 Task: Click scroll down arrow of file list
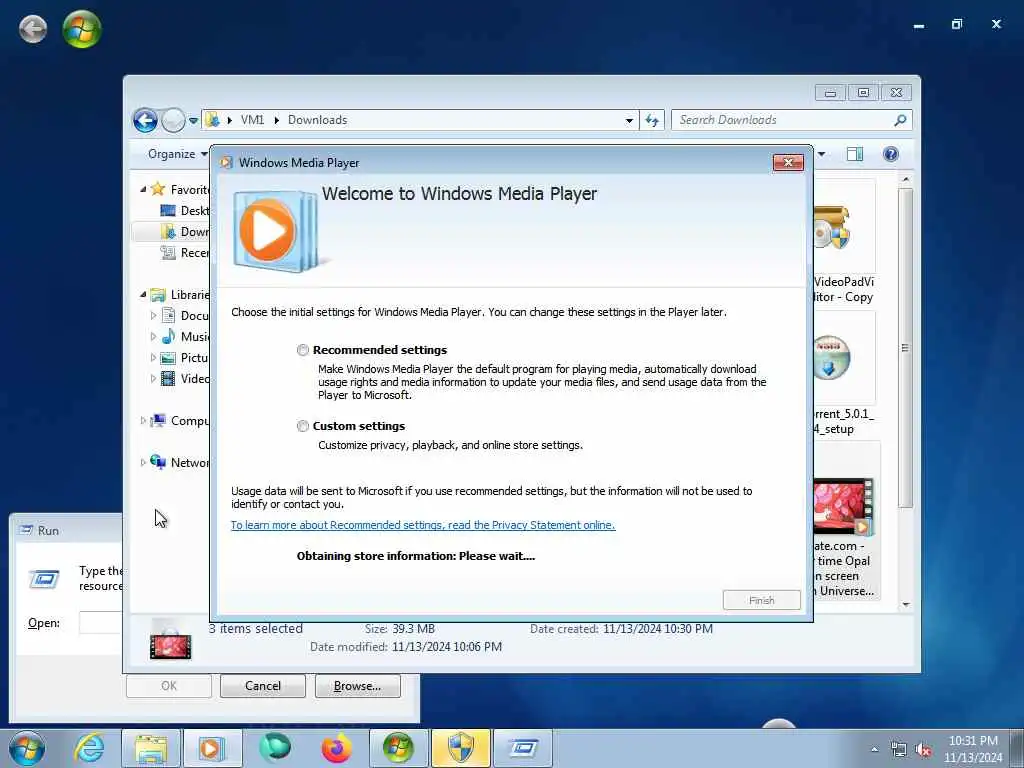[x=905, y=604]
